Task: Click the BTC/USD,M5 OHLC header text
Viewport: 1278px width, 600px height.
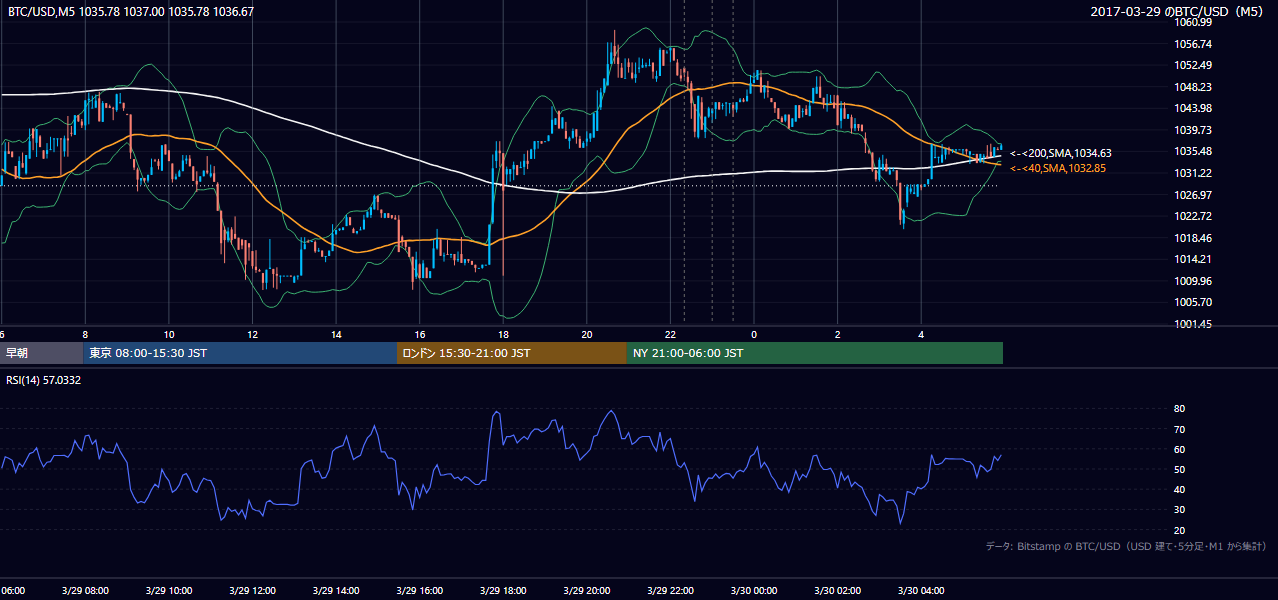Action: [130, 12]
